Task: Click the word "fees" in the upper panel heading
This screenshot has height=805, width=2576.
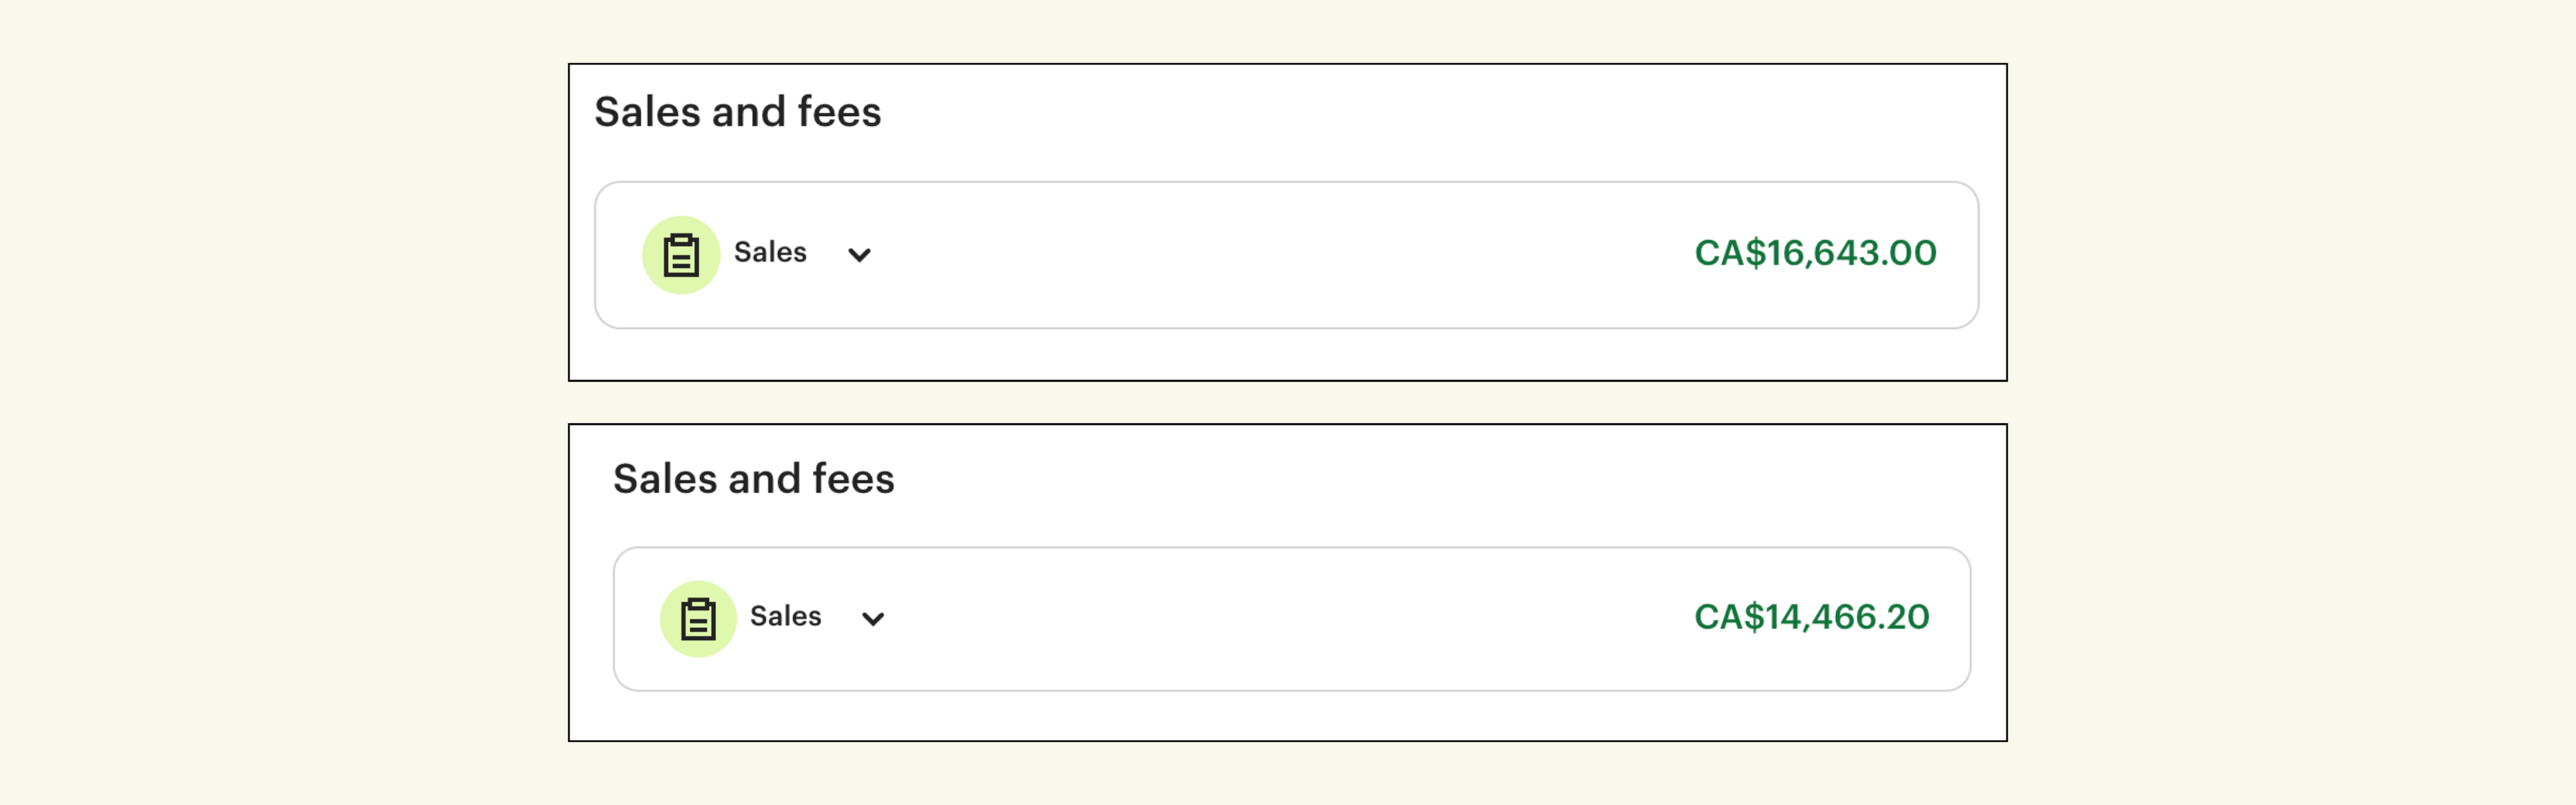Action: pos(839,112)
